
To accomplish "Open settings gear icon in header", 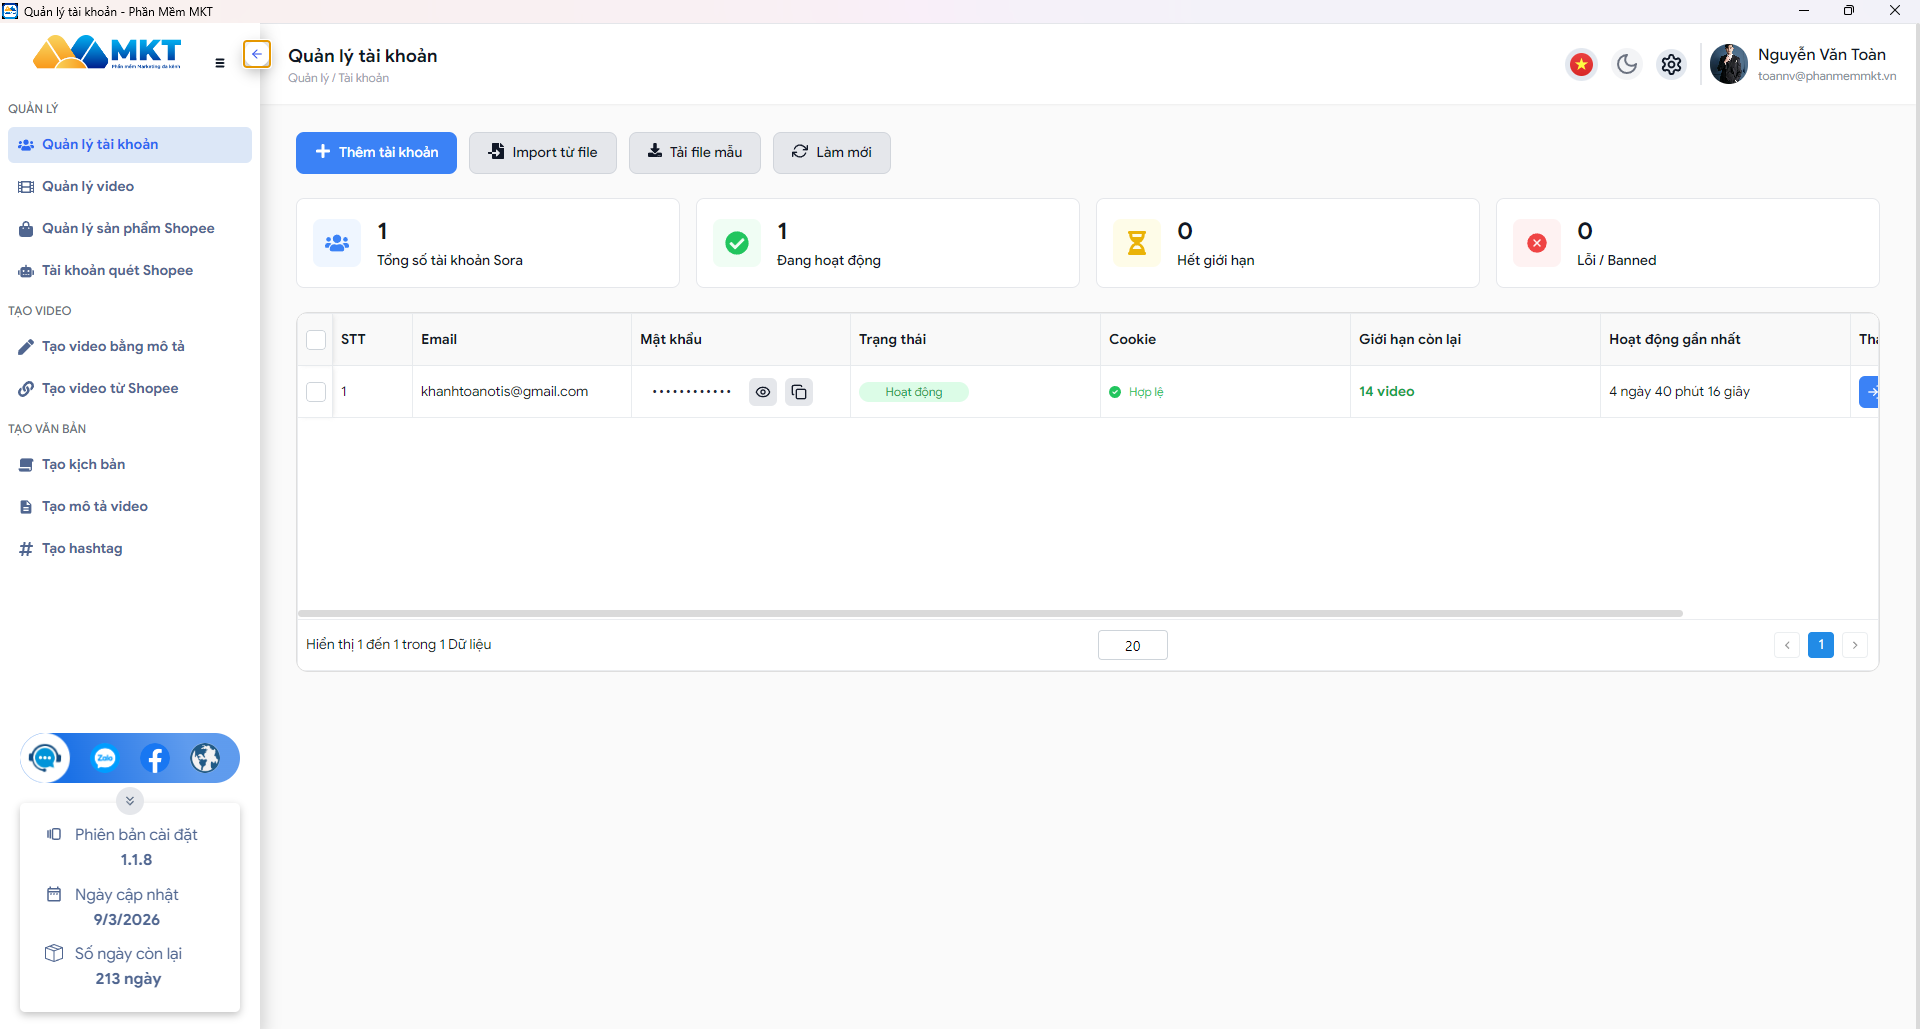I will click(1671, 65).
